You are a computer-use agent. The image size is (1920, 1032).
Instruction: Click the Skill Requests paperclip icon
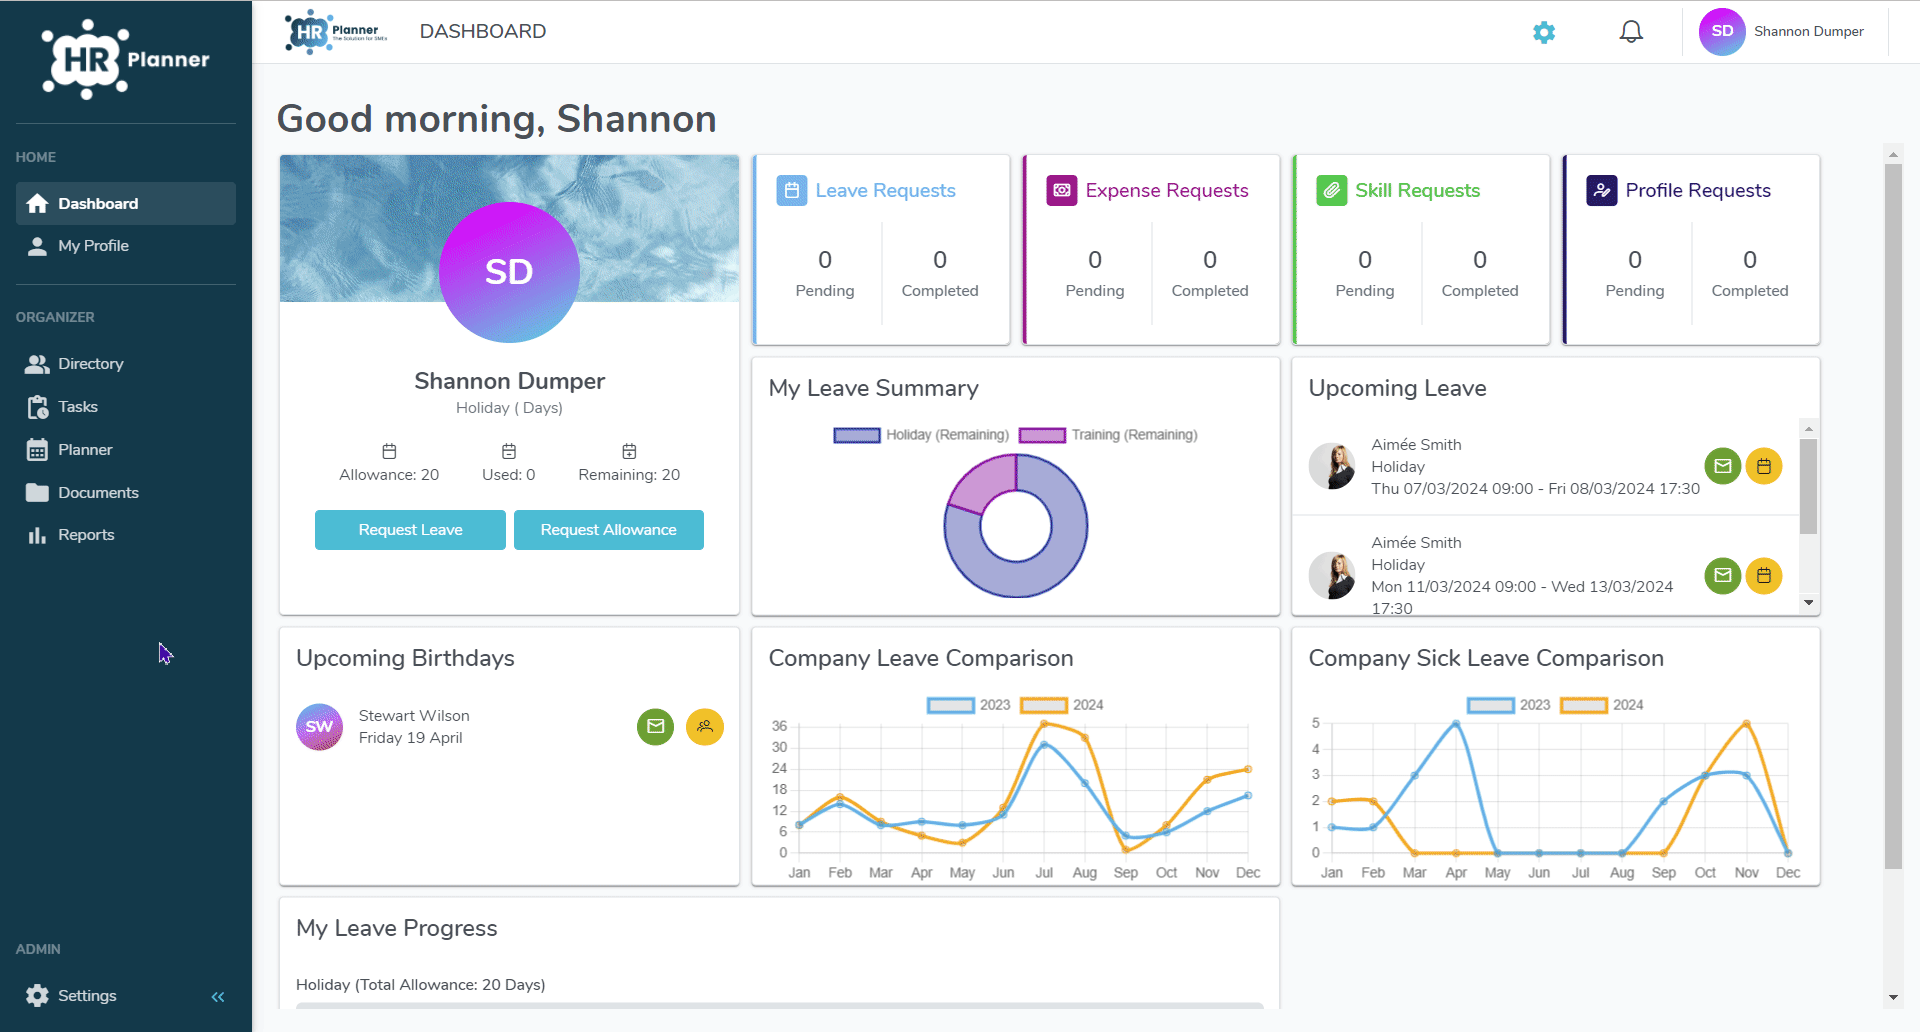click(x=1332, y=190)
